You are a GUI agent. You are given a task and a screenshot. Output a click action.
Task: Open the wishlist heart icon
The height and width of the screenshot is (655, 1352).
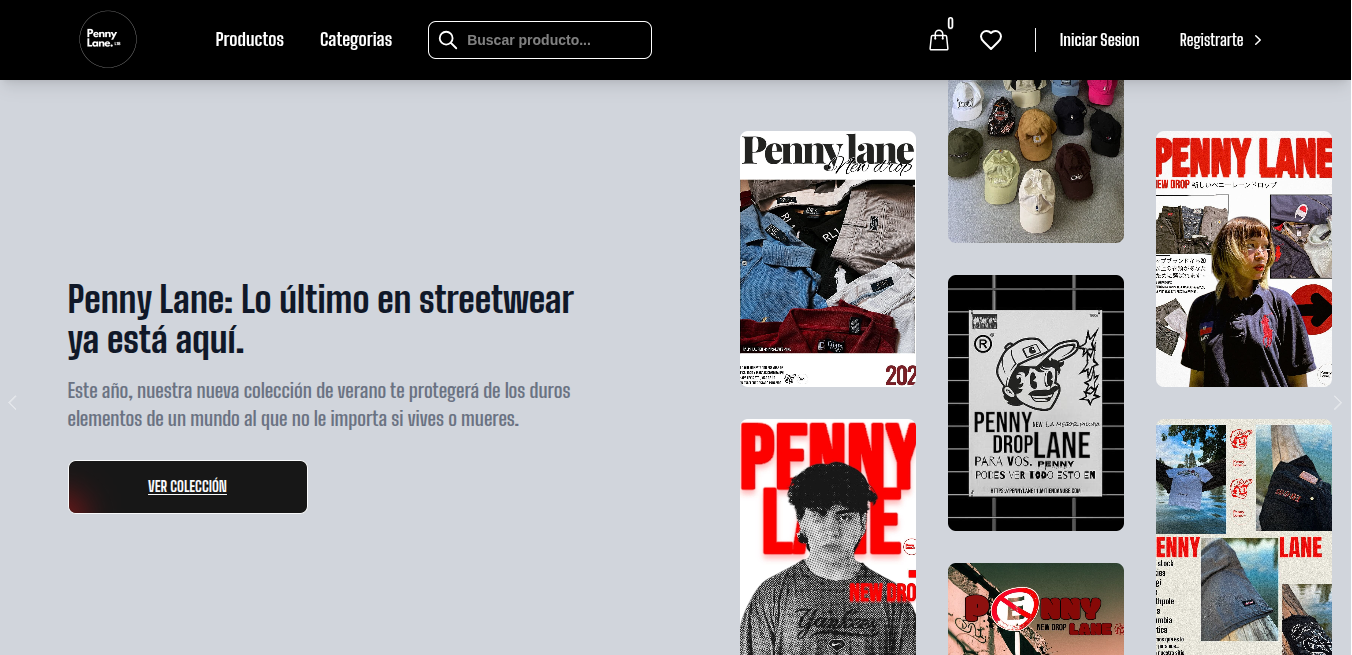pos(991,40)
